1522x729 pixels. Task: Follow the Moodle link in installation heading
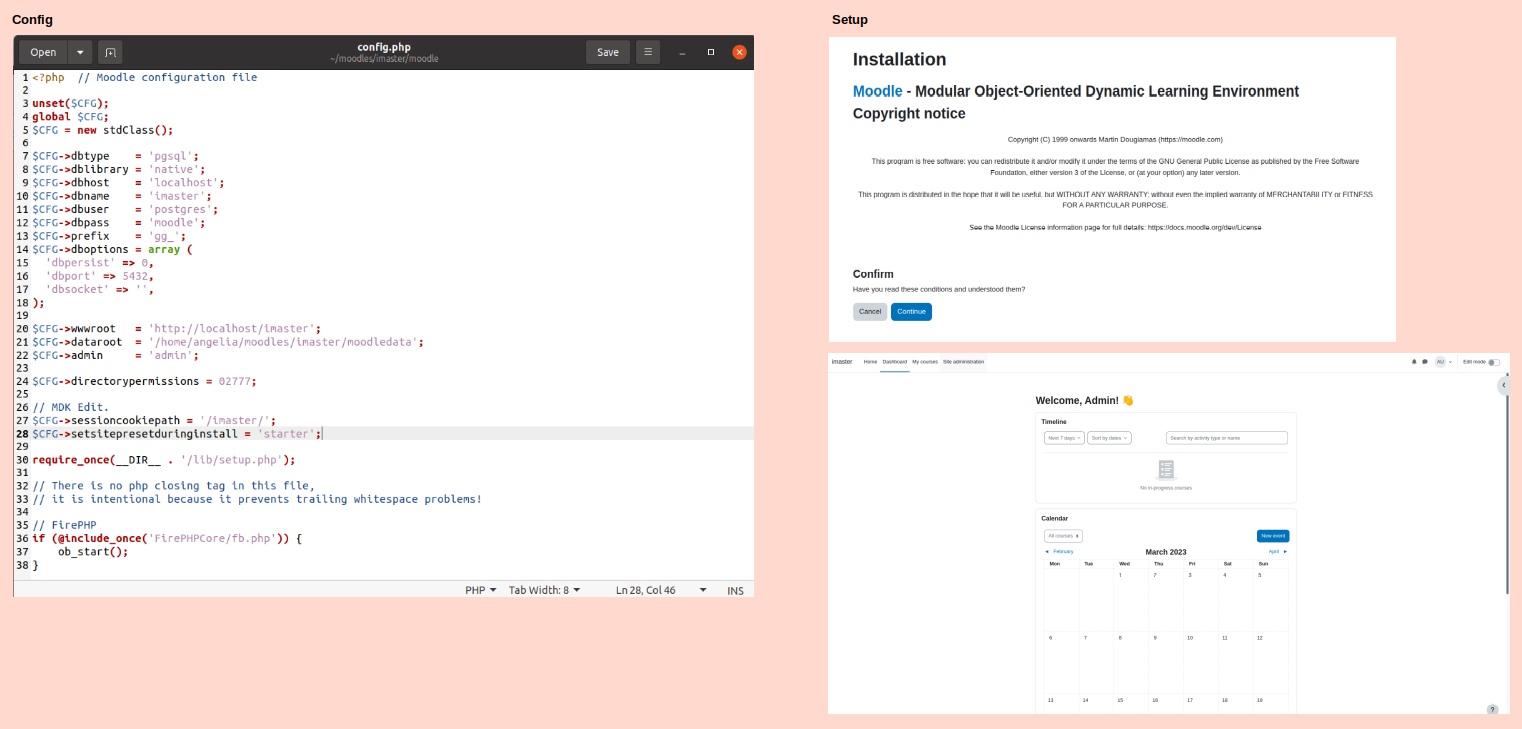877,91
